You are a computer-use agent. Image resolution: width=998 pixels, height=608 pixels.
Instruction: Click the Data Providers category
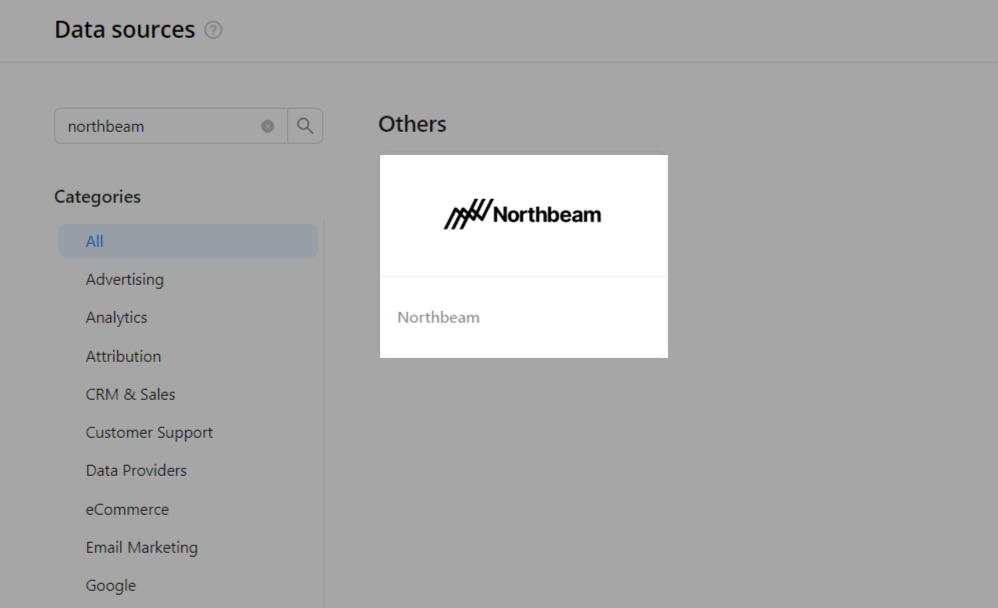pyautogui.click(x=136, y=470)
